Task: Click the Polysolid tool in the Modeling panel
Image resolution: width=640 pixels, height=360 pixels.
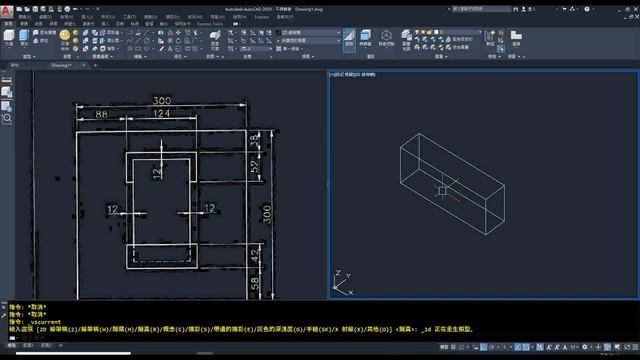Action: click(x=44, y=33)
